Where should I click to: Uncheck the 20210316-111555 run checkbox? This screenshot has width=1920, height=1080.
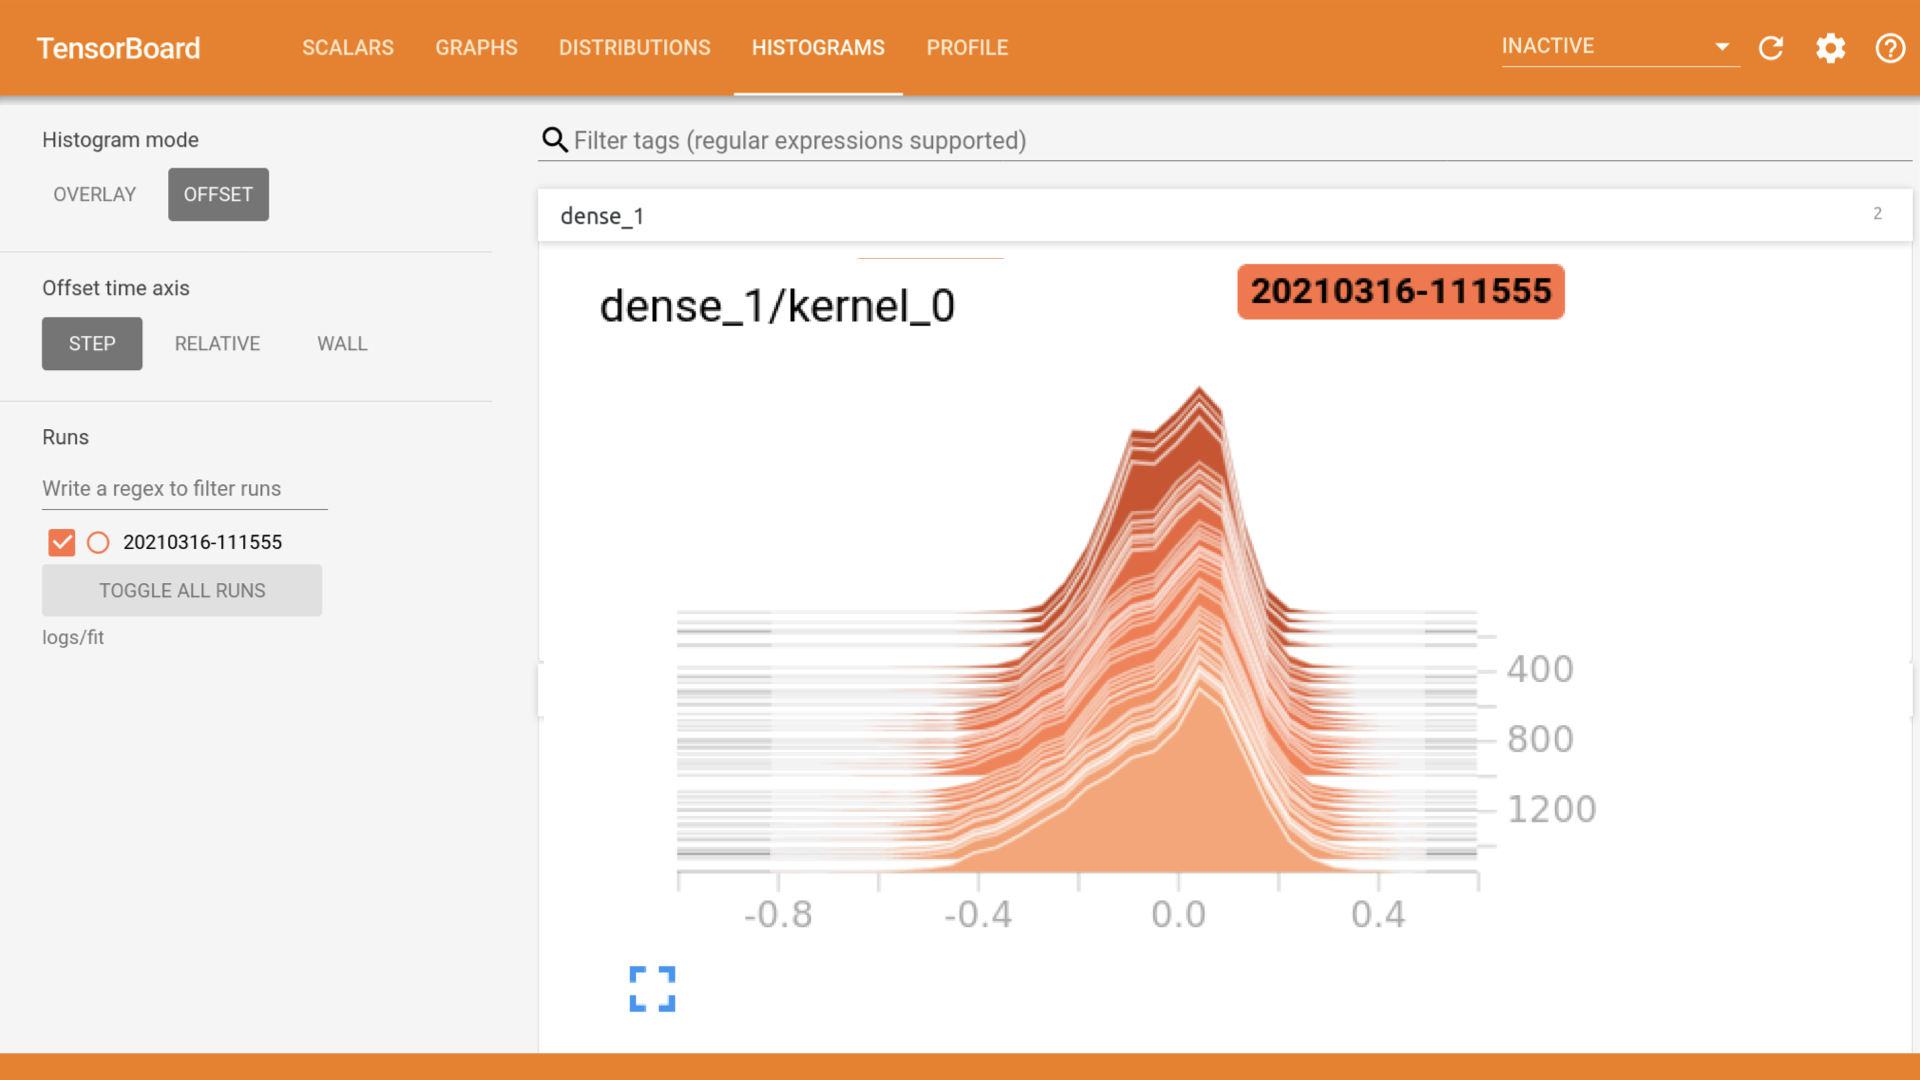62,542
